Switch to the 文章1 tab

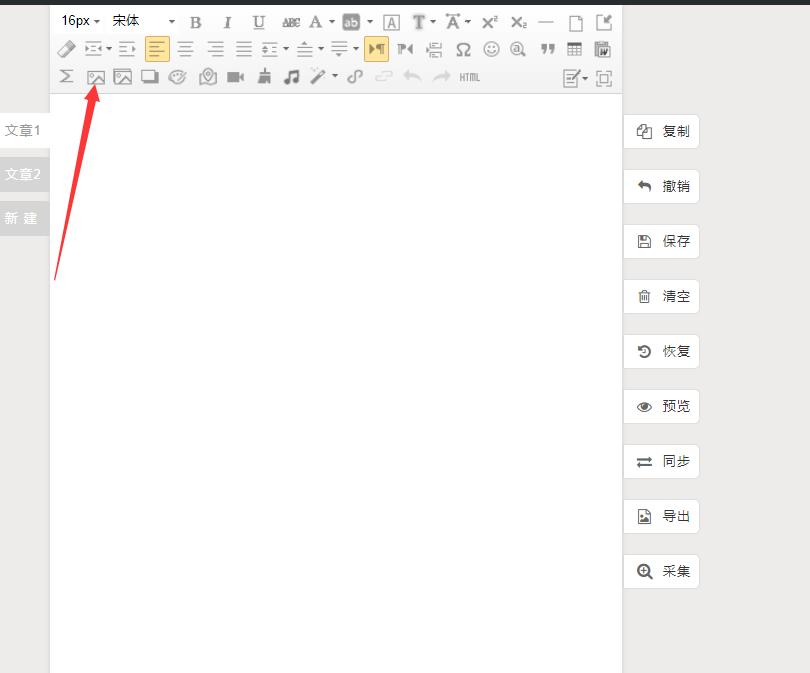pyautogui.click(x=25, y=131)
